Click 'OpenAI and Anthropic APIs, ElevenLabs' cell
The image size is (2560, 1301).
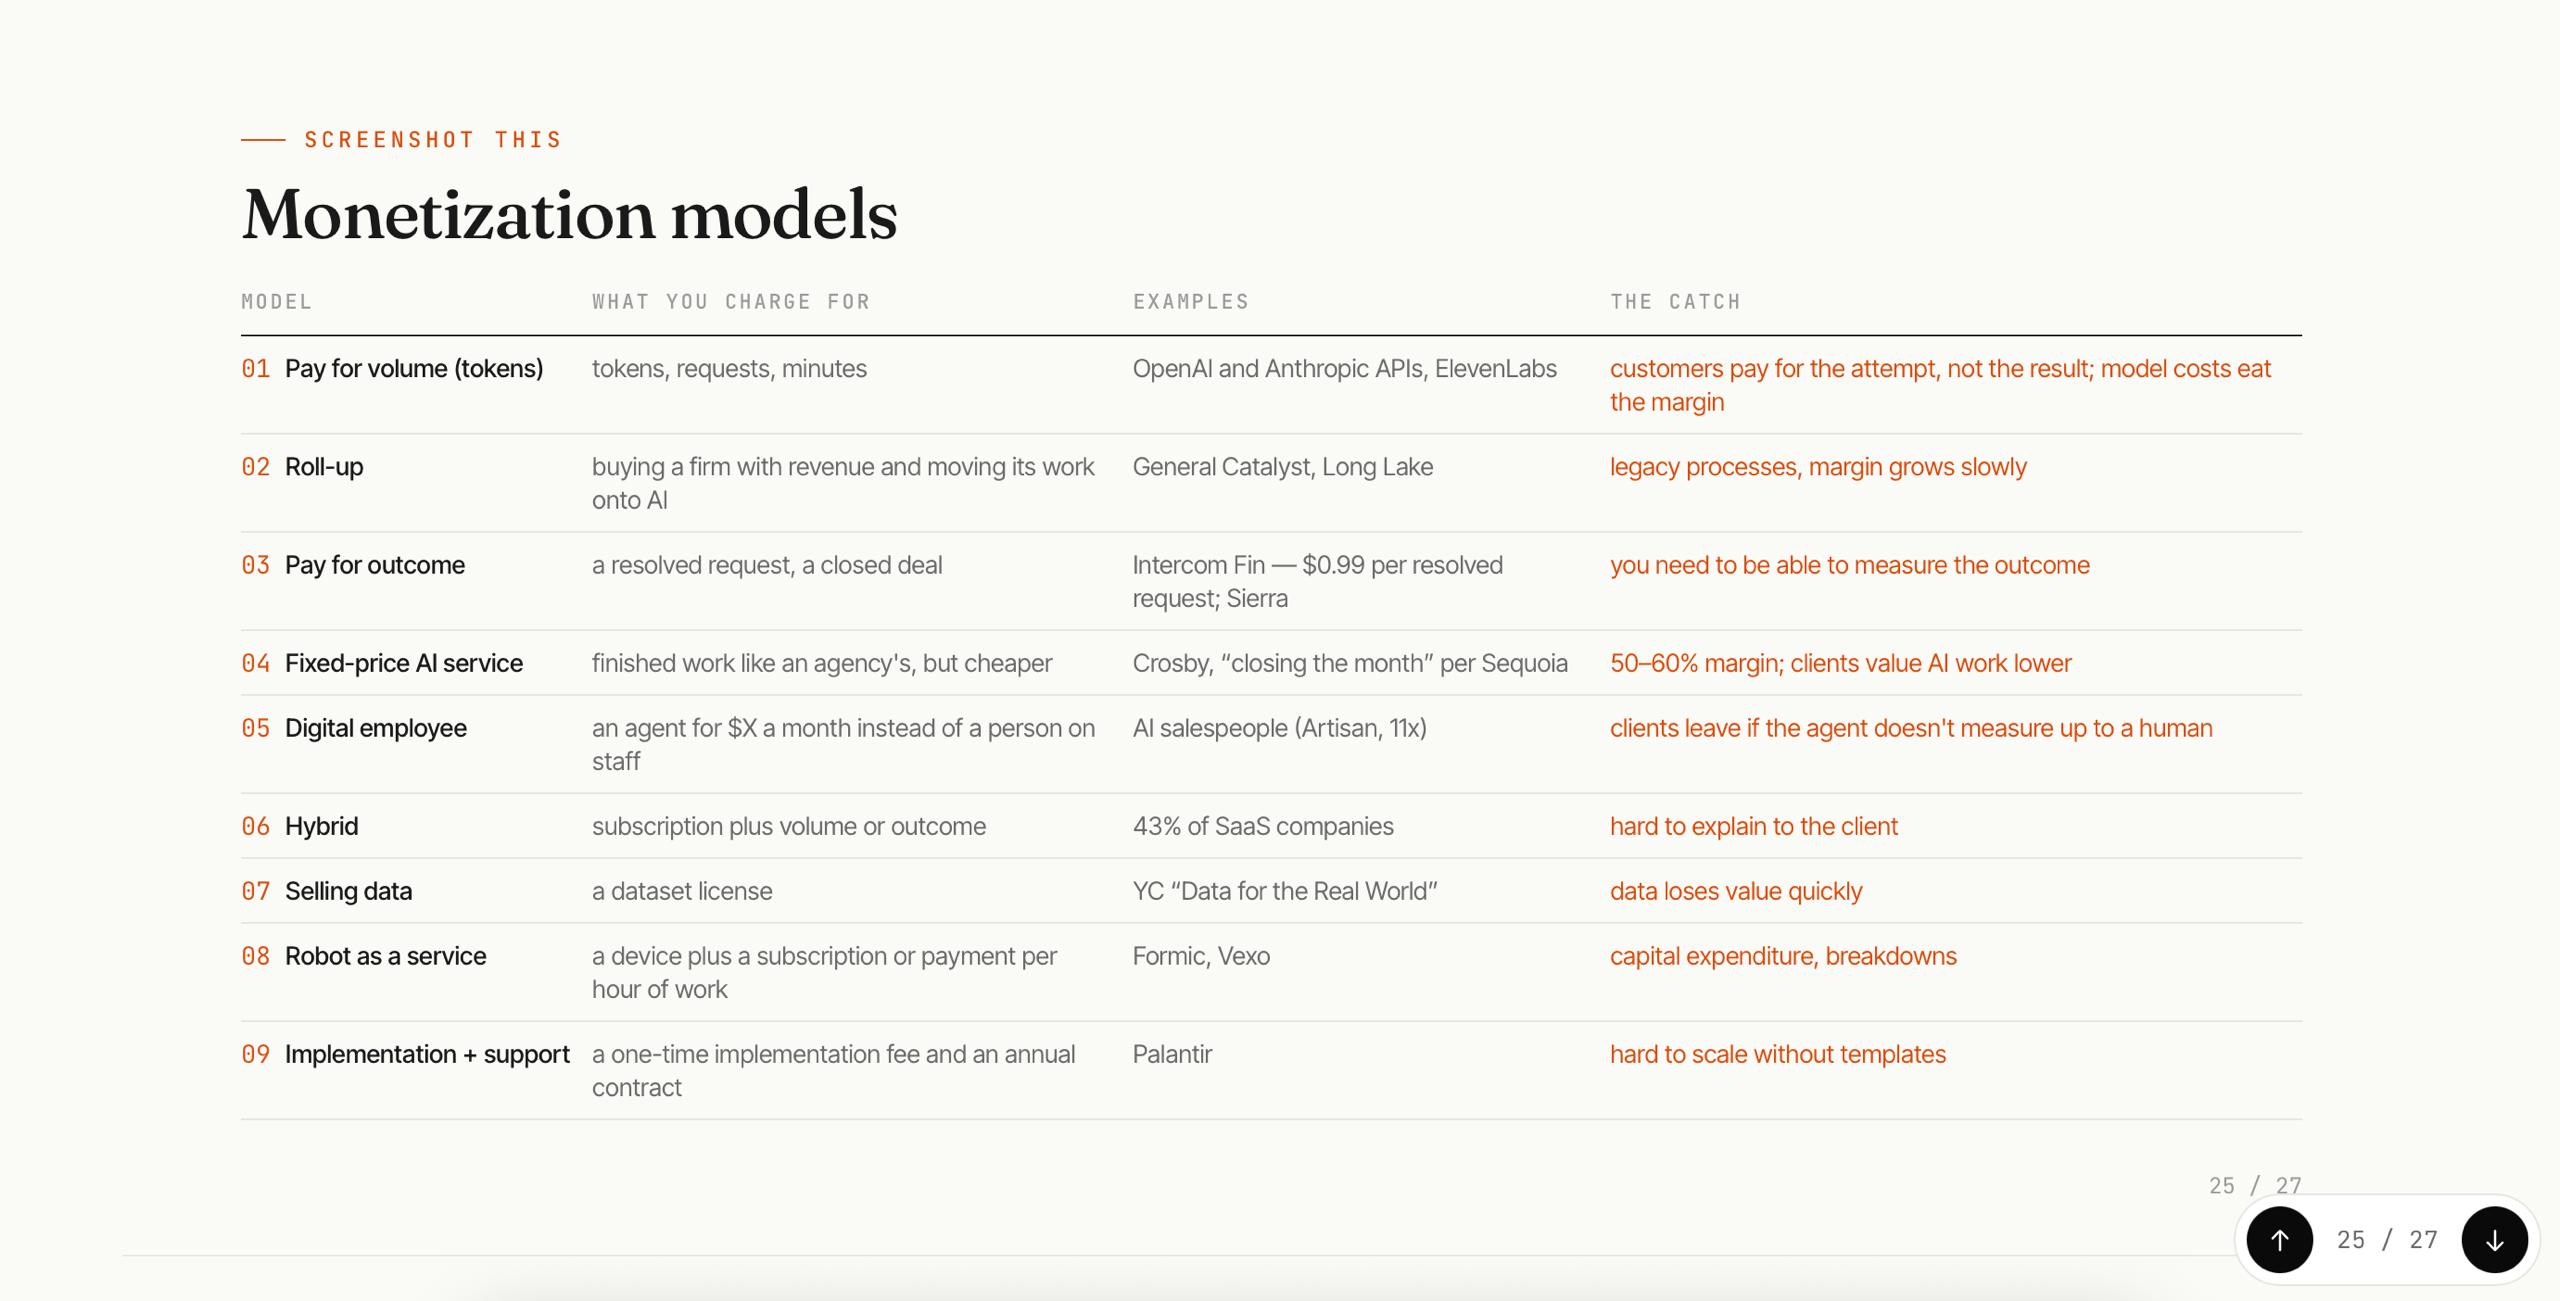point(1344,369)
